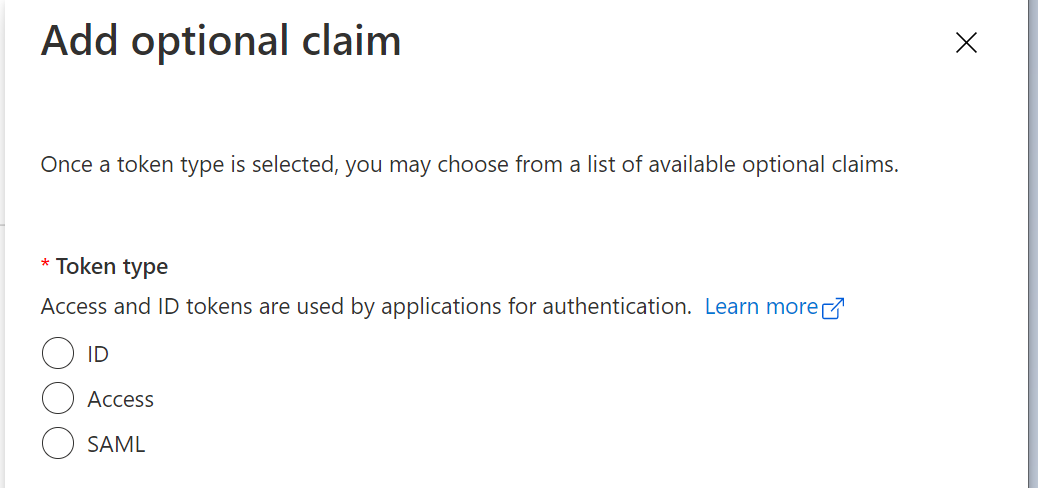The image size is (1038, 488).
Task: Click the Access option label text
Action: tap(121, 399)
